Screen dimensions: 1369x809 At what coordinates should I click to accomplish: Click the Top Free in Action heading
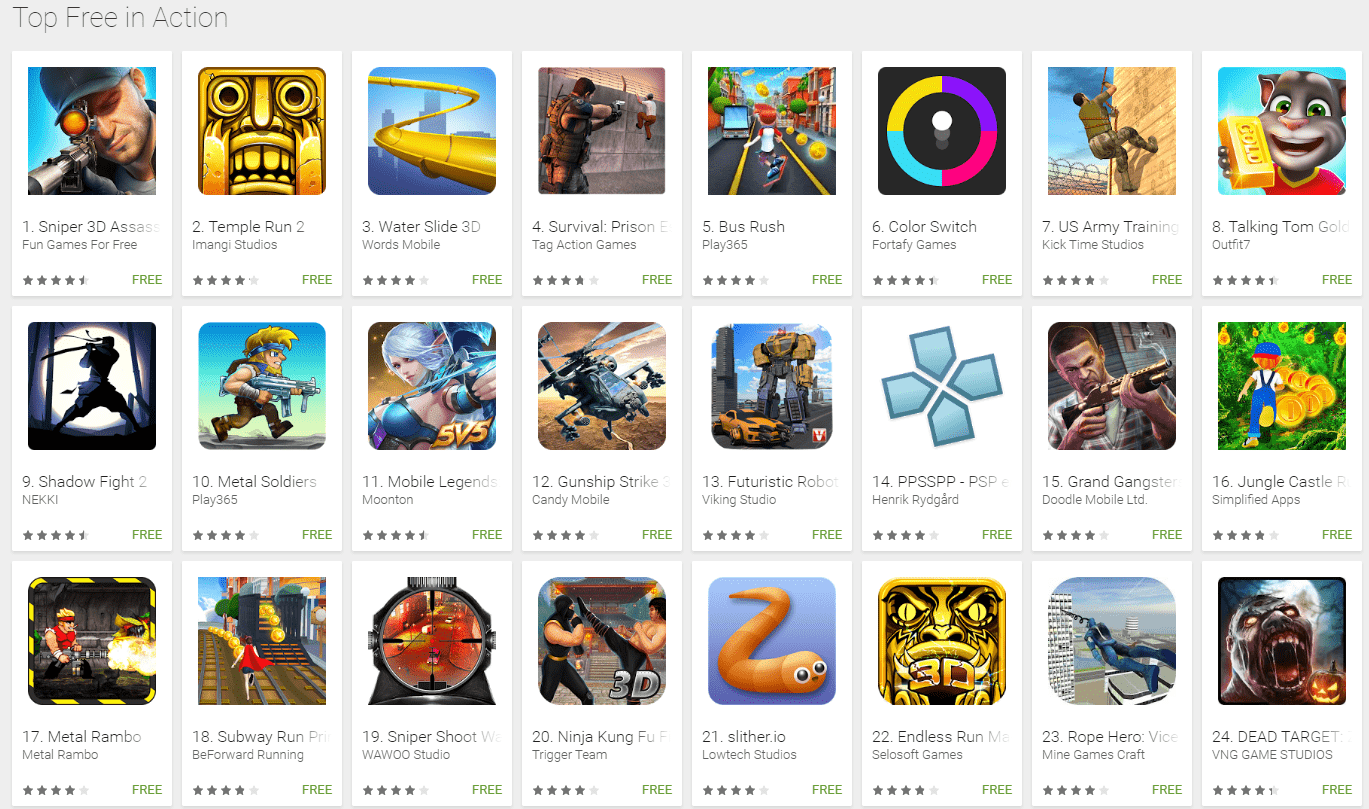click(x=120, y=17)
